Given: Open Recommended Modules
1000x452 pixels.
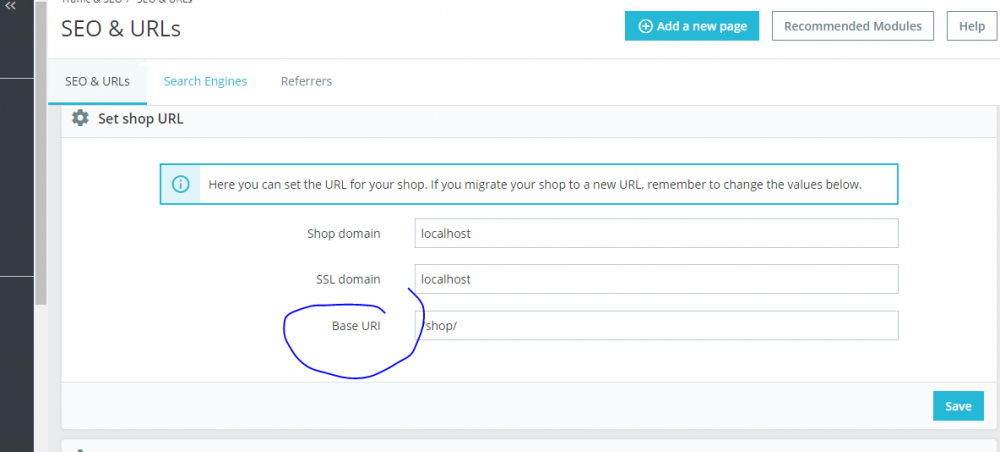Looking at the screenshot, I should (x=853, y=27).
